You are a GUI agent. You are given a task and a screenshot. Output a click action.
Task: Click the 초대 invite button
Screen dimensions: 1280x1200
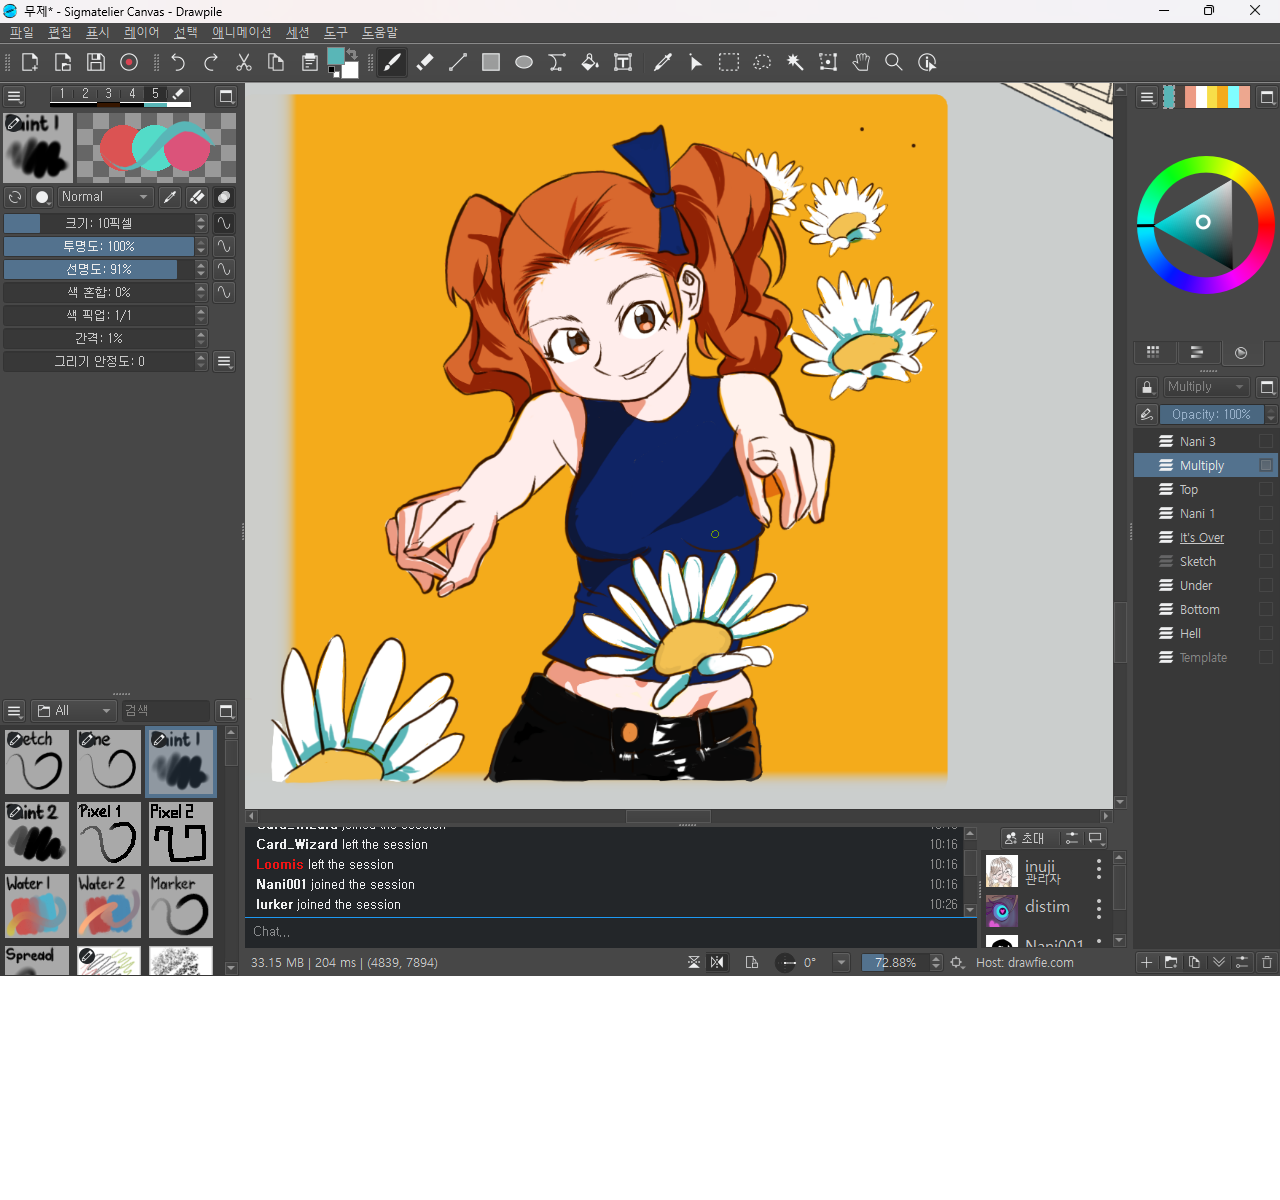click(1025, 838)
